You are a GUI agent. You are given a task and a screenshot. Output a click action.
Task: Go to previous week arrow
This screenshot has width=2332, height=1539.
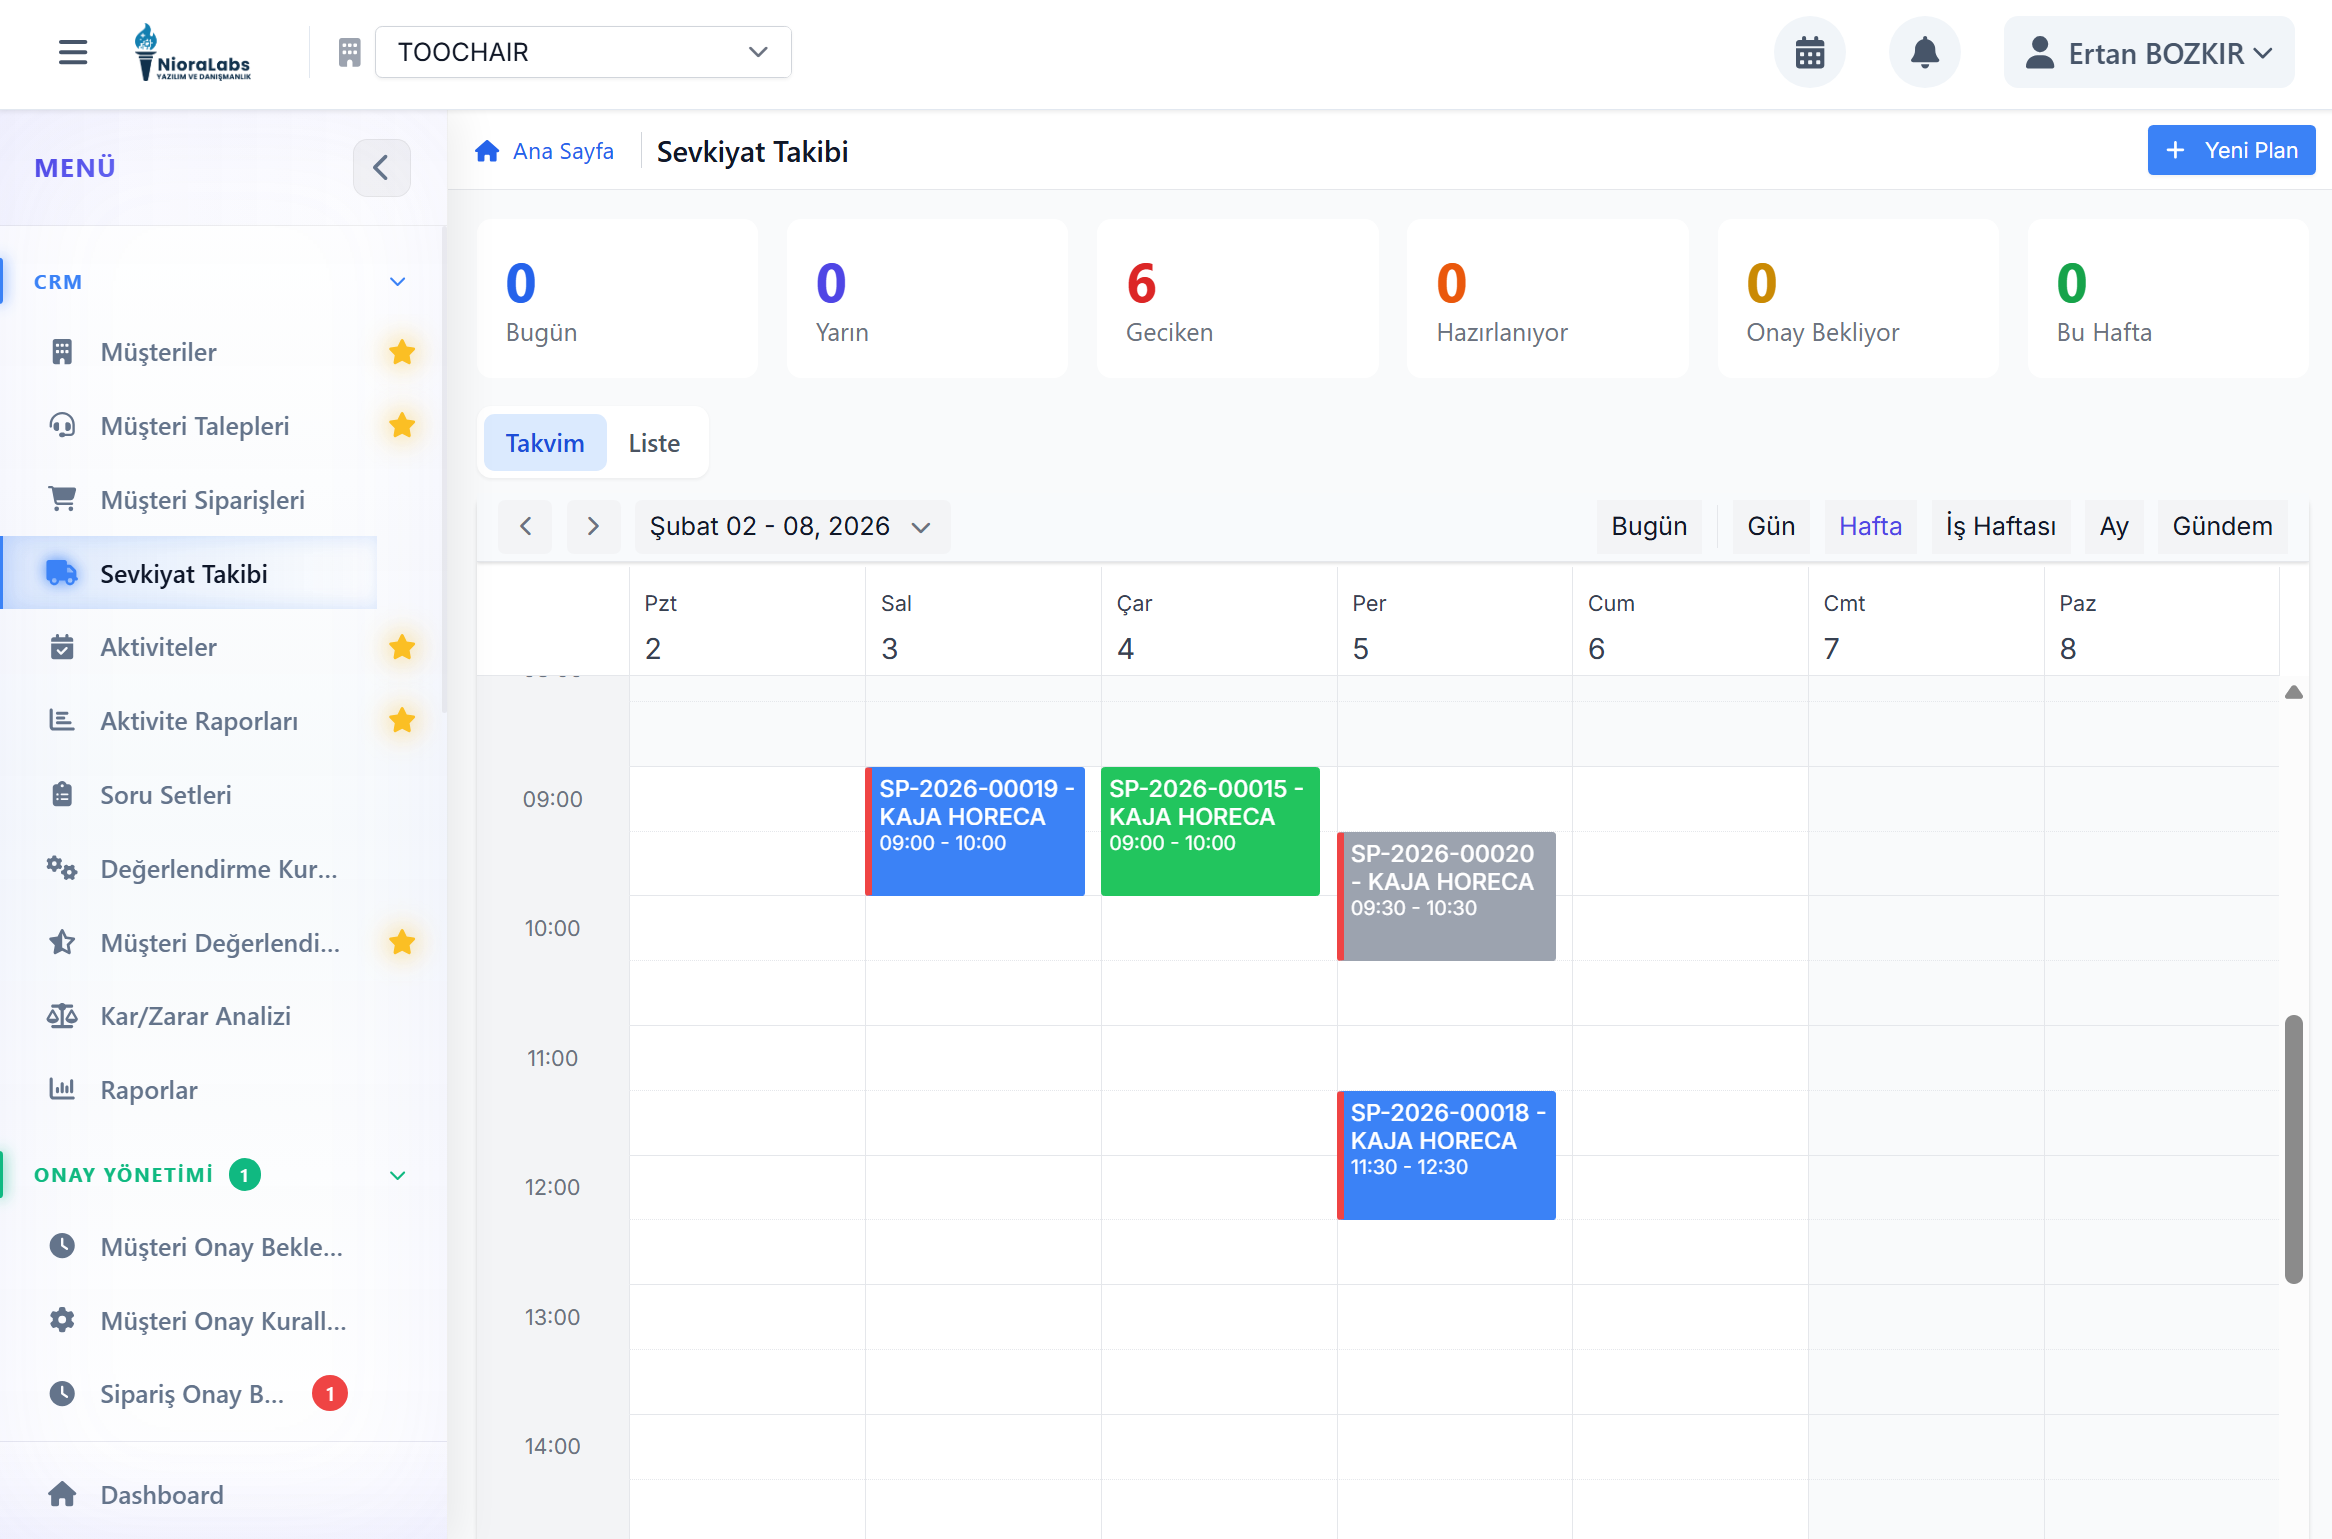tap(525, 526)
